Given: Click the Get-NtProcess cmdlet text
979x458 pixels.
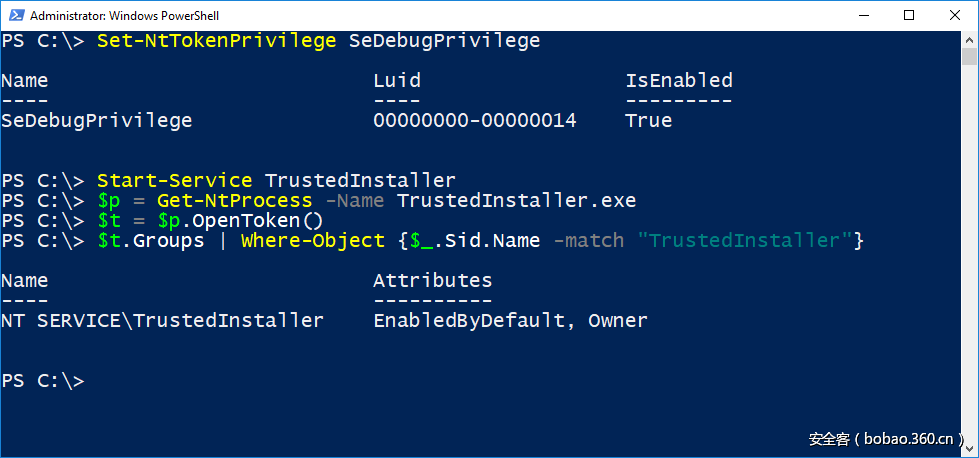Looking at the screenshot, I should (x=235, y=201).
